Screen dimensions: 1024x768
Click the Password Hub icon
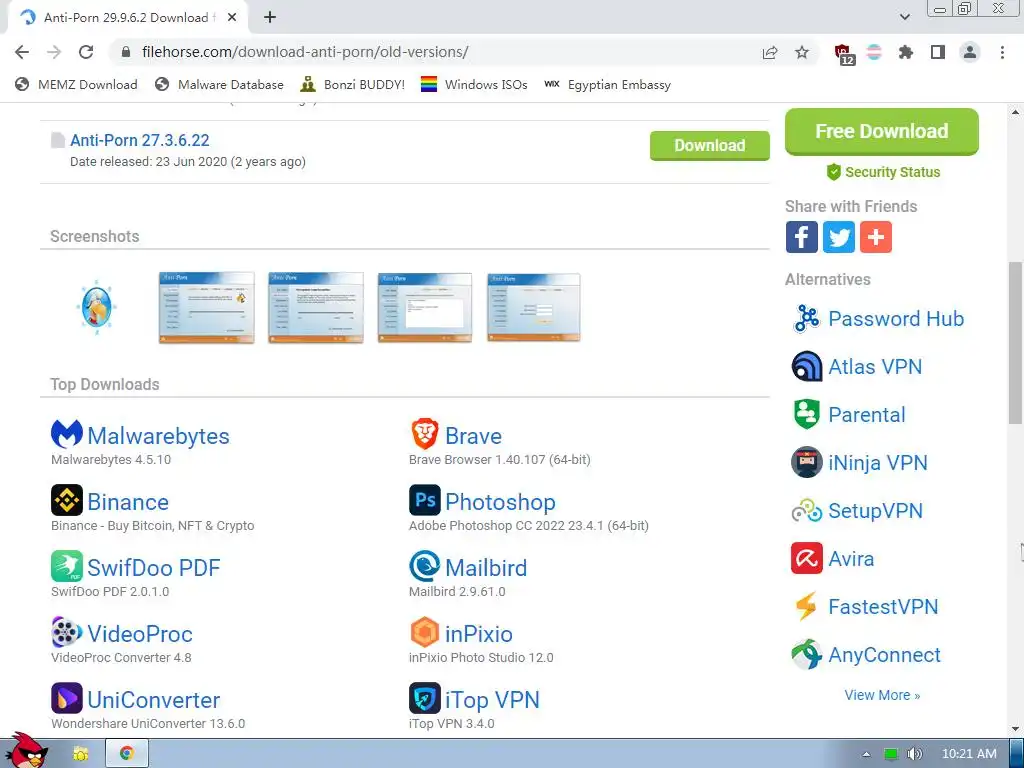point(807,319)
